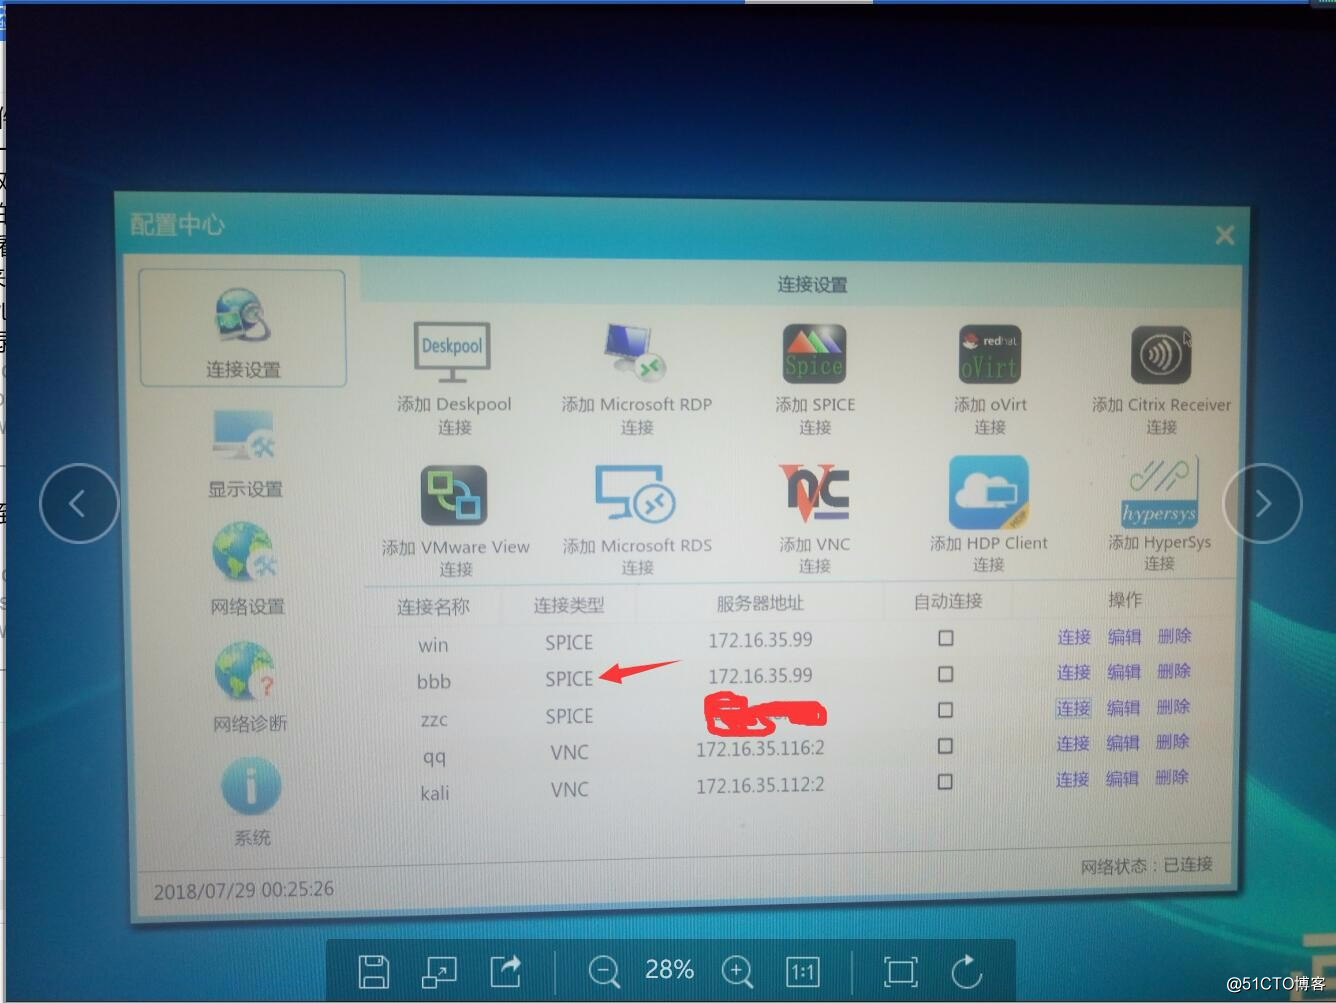Click the 网络状态：已连接 status text

[x=1146, y=865]
